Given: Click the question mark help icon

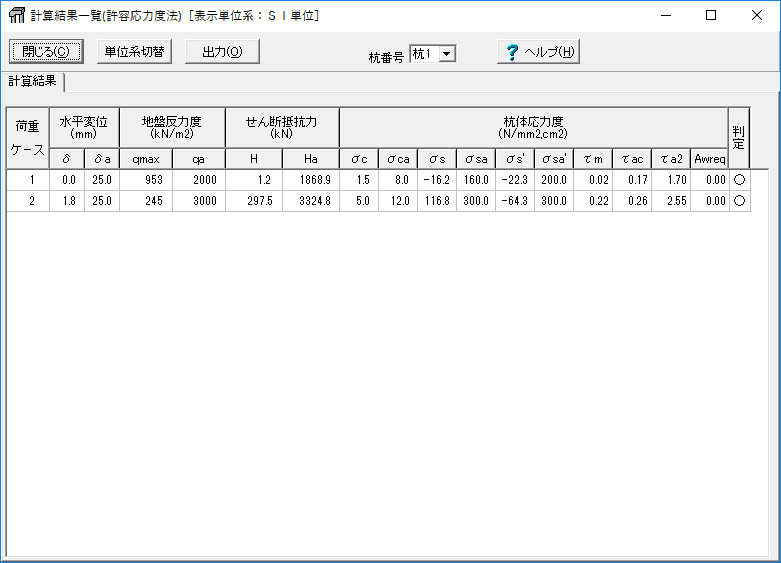Looking at the screenshot, I should click(512, 53).
